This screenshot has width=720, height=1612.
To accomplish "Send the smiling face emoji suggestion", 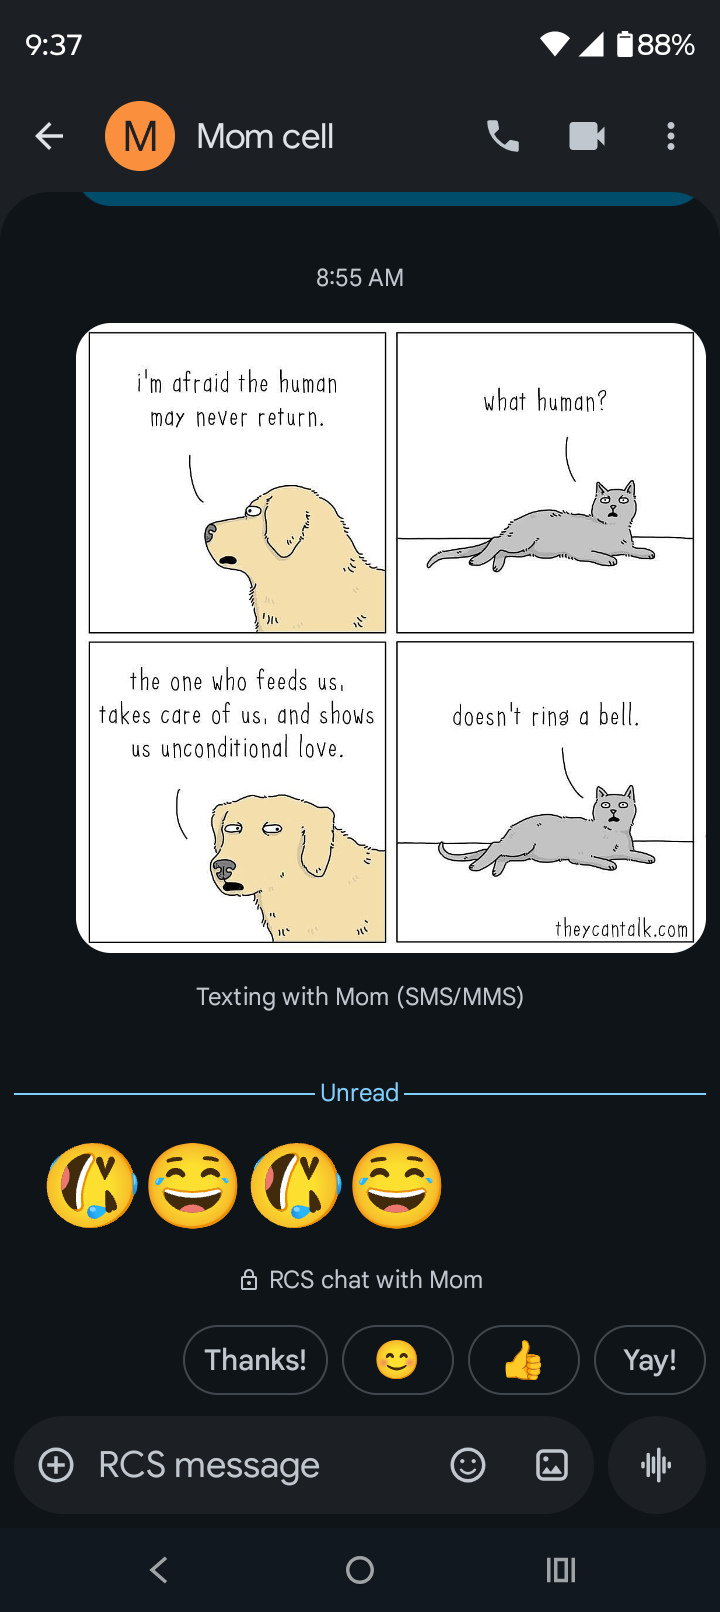I will pyautogui.click(x=397, y=1360).
